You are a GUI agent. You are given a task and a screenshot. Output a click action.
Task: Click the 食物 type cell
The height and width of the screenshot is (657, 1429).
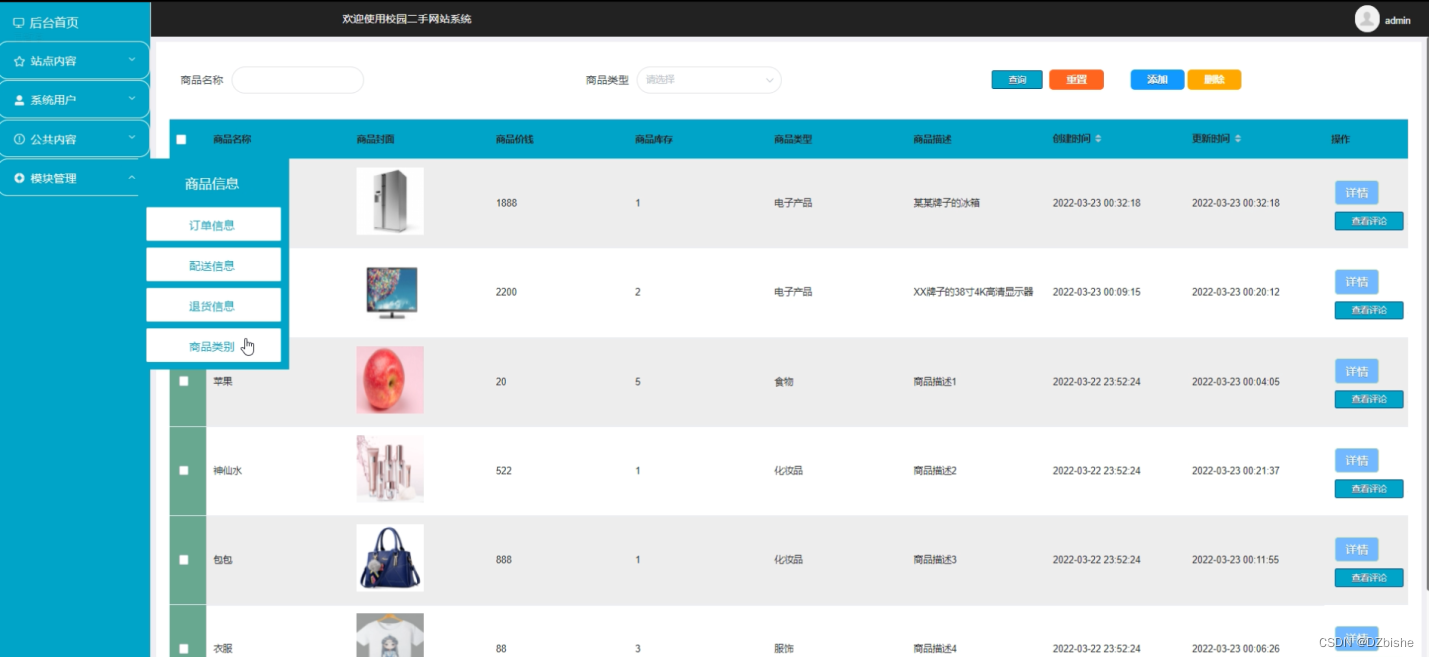[x=783, y=381]
